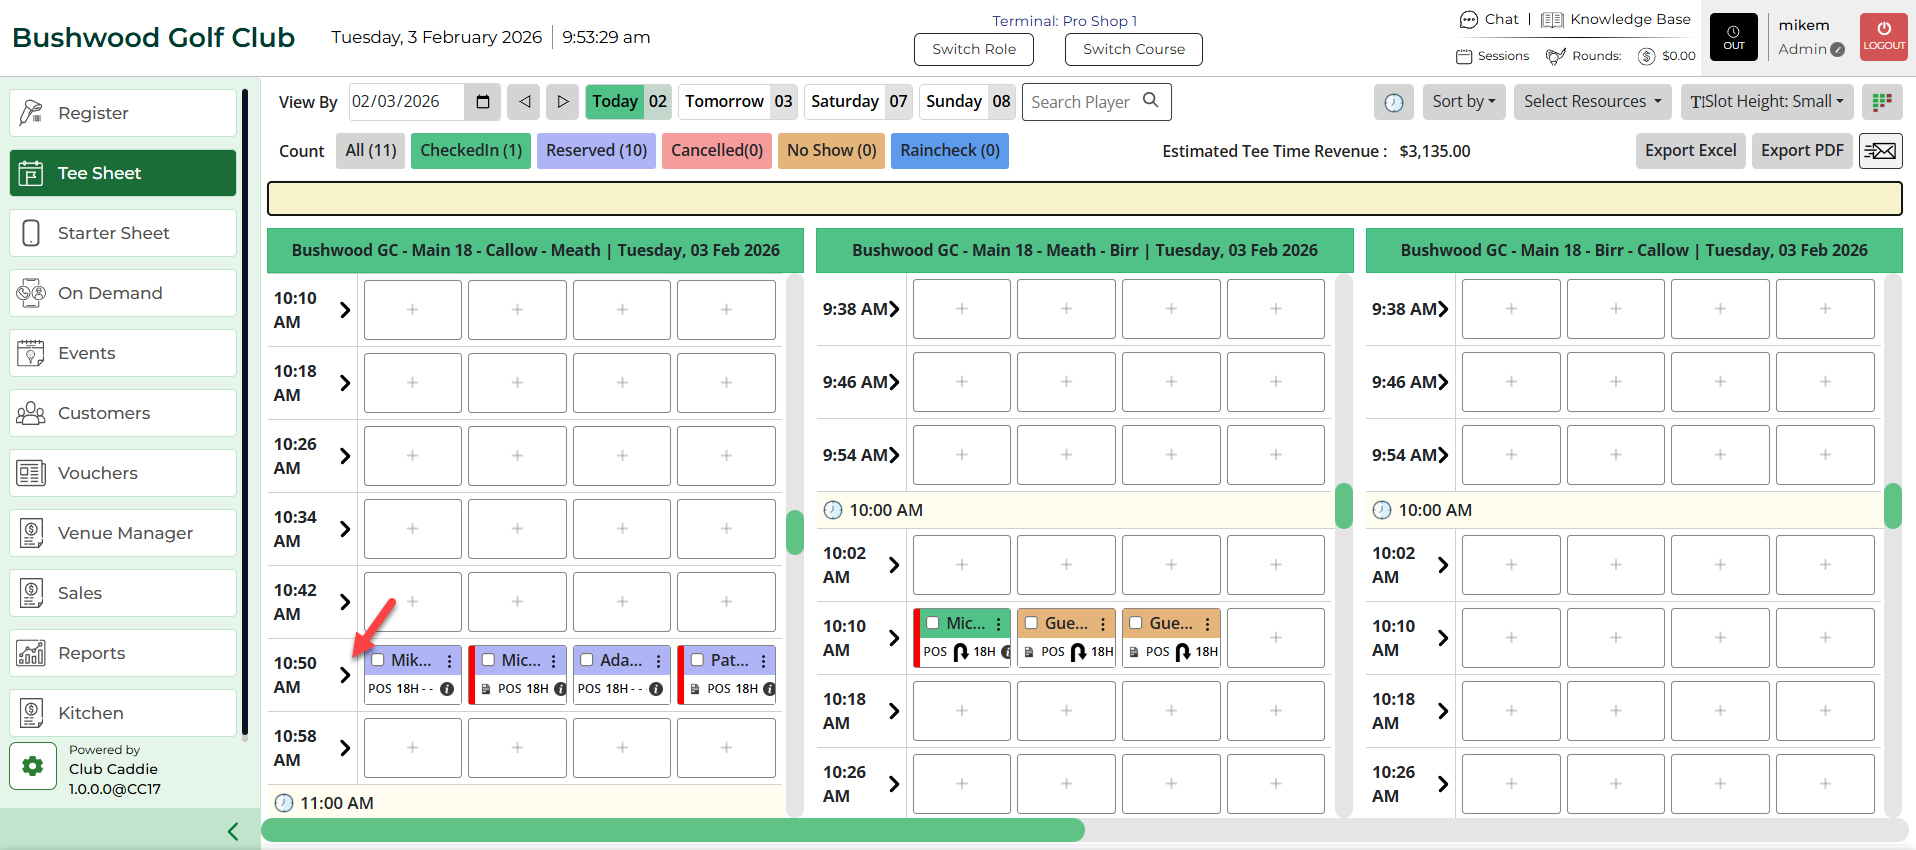Click the clock icon in toolbar
Image resolution: width=1916 pixels, height=850 pixels.
click(1394, 102)
